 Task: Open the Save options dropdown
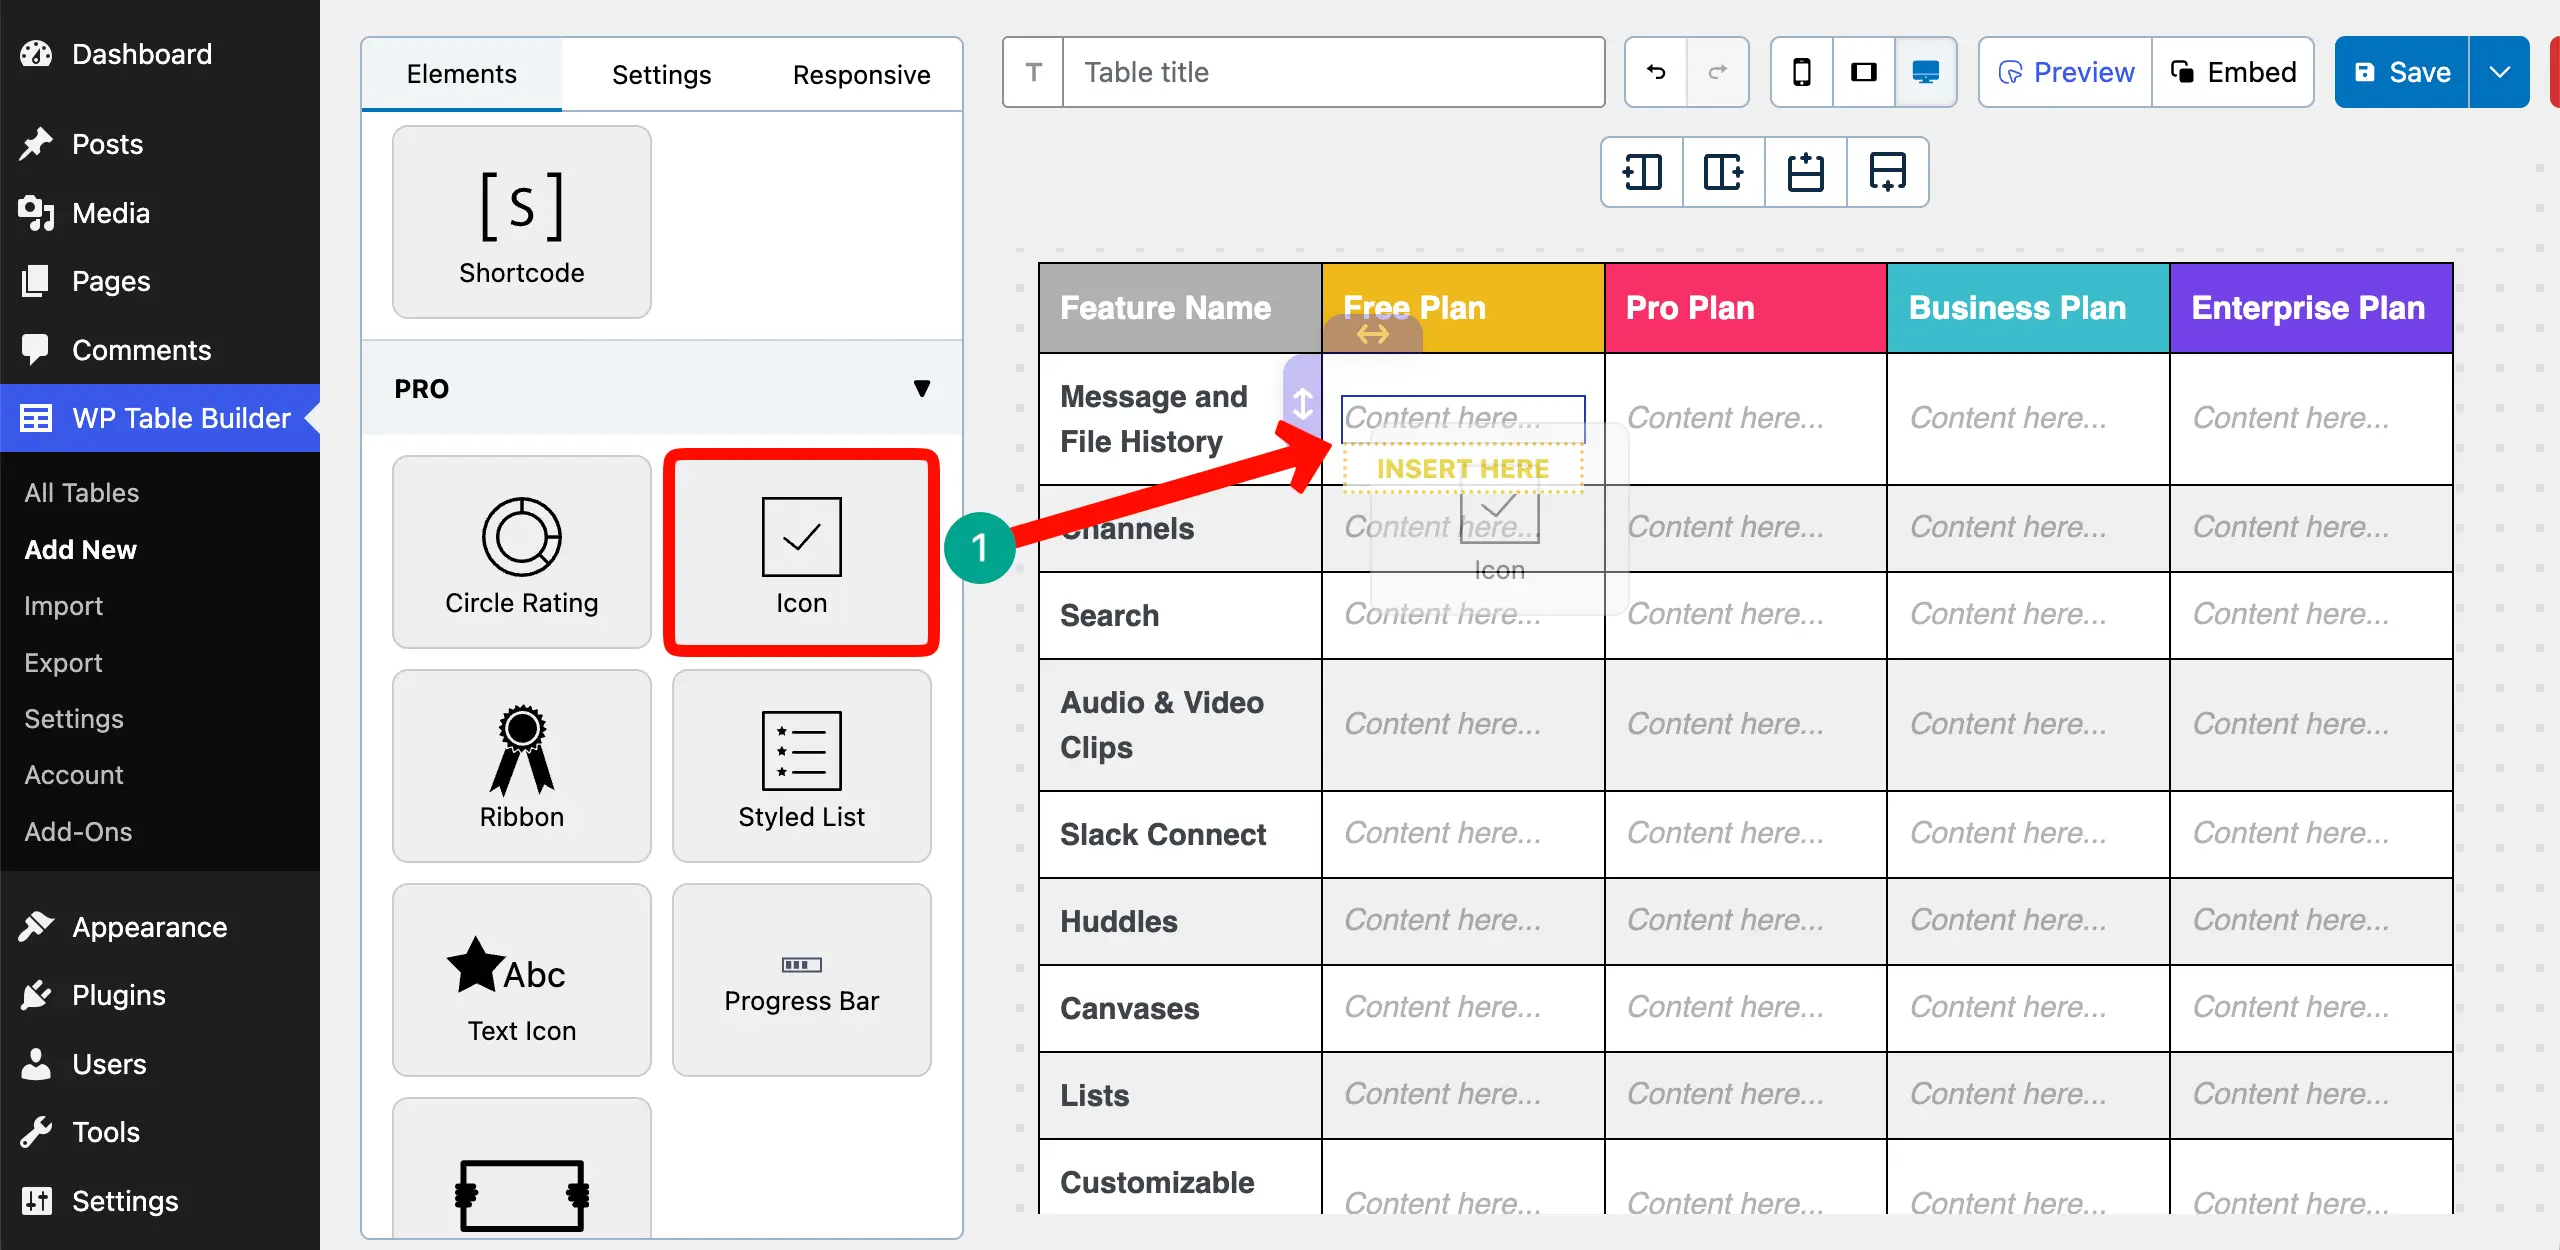pyautogui.click(x=2501, y=71)
